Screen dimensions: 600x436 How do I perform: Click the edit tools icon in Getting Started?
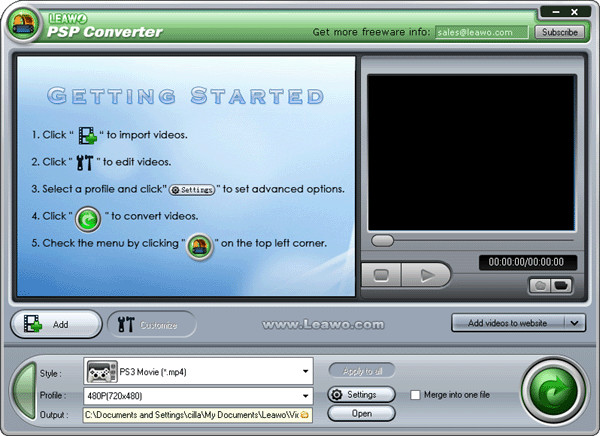85,163
